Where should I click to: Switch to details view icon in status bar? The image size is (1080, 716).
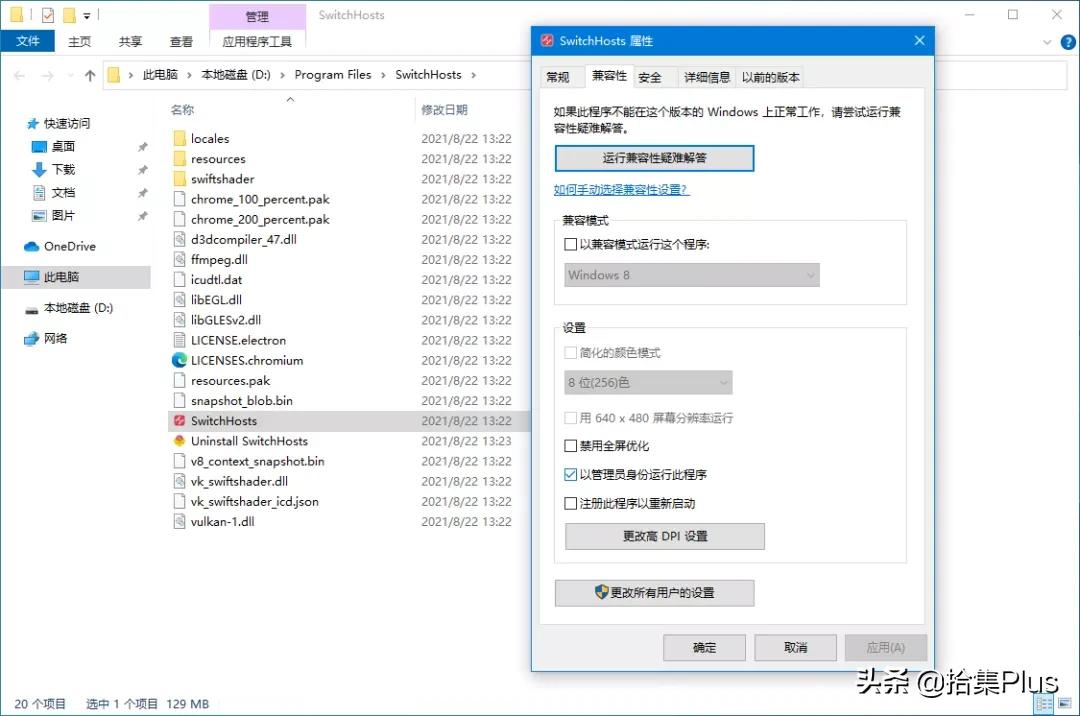coord(1044,704)
